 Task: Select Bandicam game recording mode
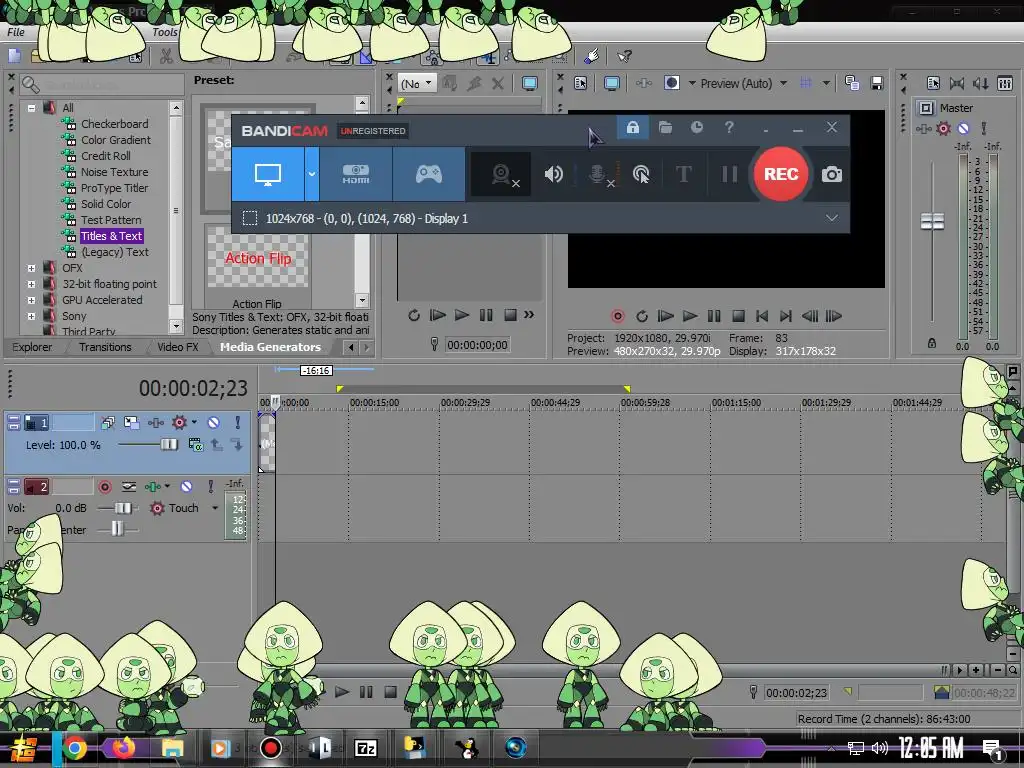[x=428, y=174]
